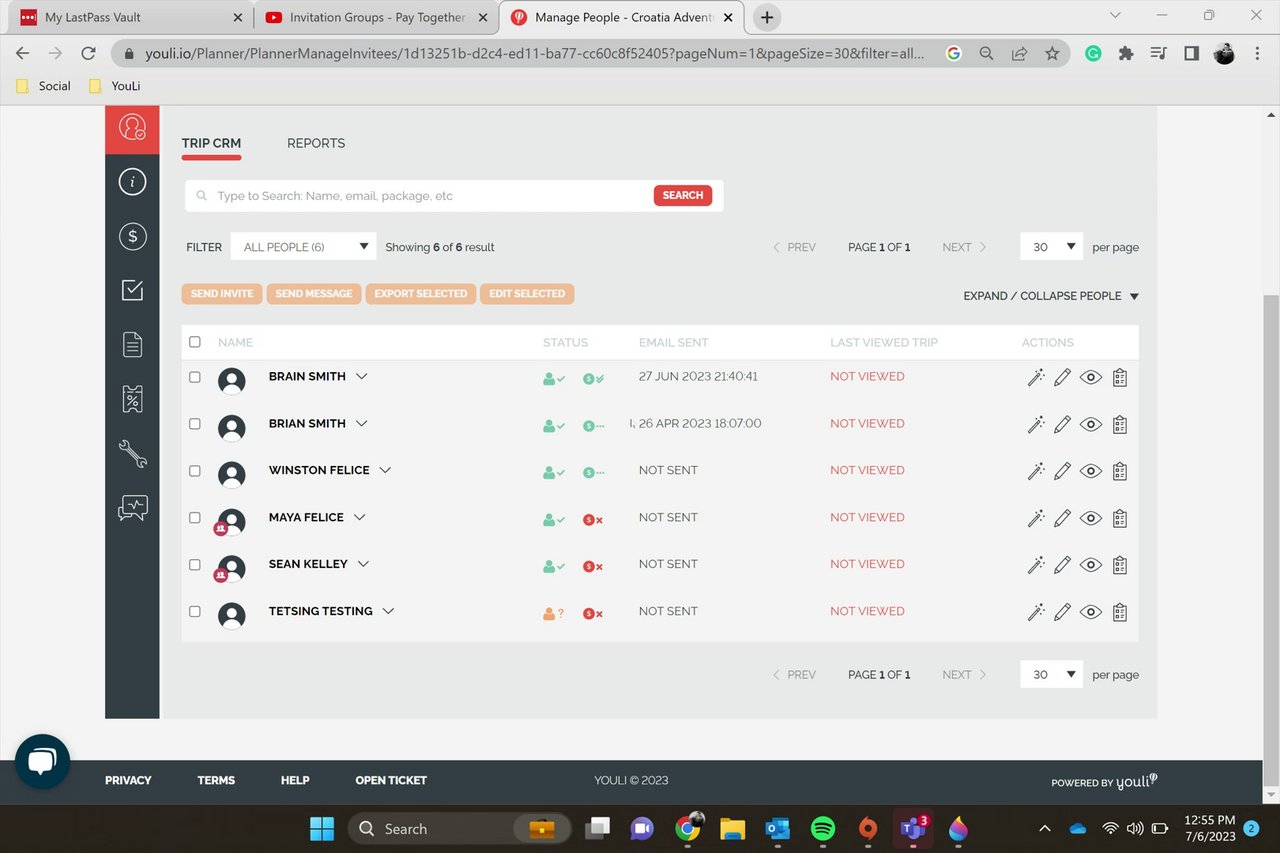The width and height of the screenshot is (1280, 853).
Task: Open File Explorer from the taskbar
Action: [x=733, y=828]
